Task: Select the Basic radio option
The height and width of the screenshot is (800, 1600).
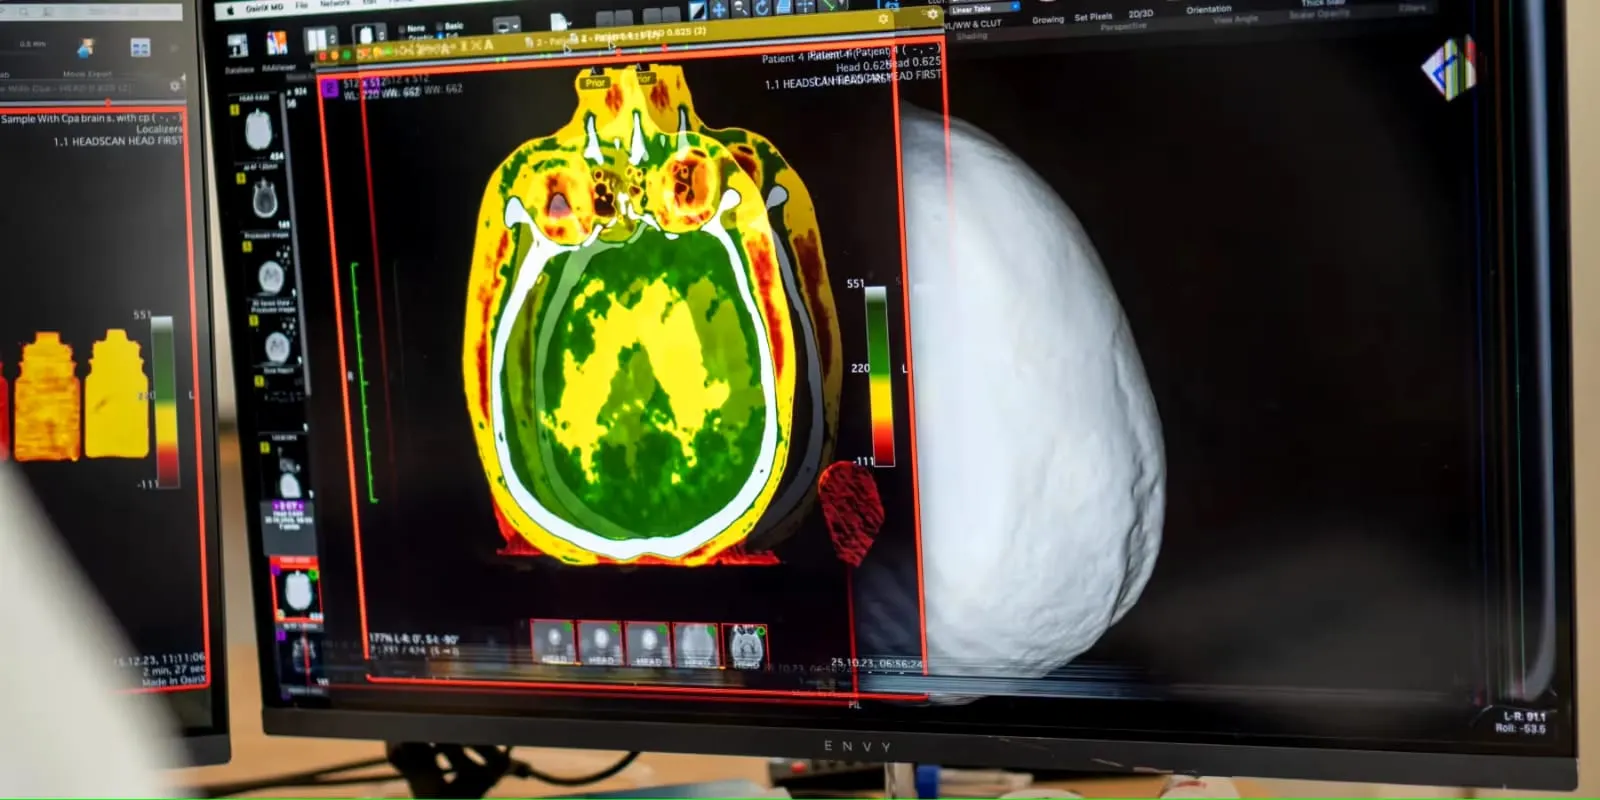Action: coord(449,26)
